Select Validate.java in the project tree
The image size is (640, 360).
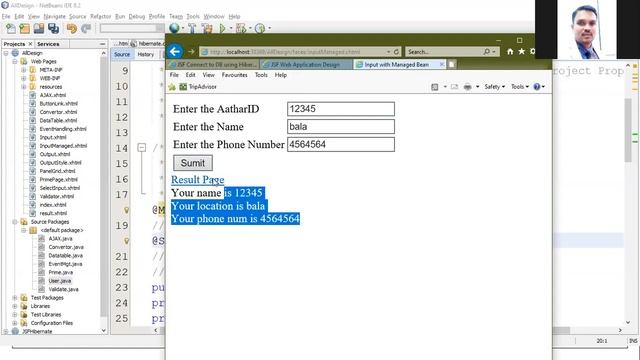pos(63,289)
